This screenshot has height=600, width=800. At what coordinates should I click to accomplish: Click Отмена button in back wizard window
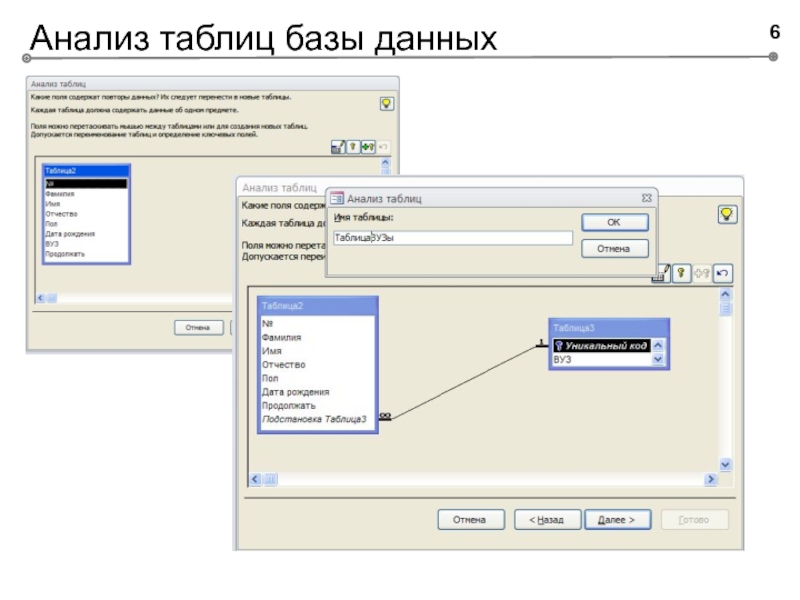coord(198,328)
